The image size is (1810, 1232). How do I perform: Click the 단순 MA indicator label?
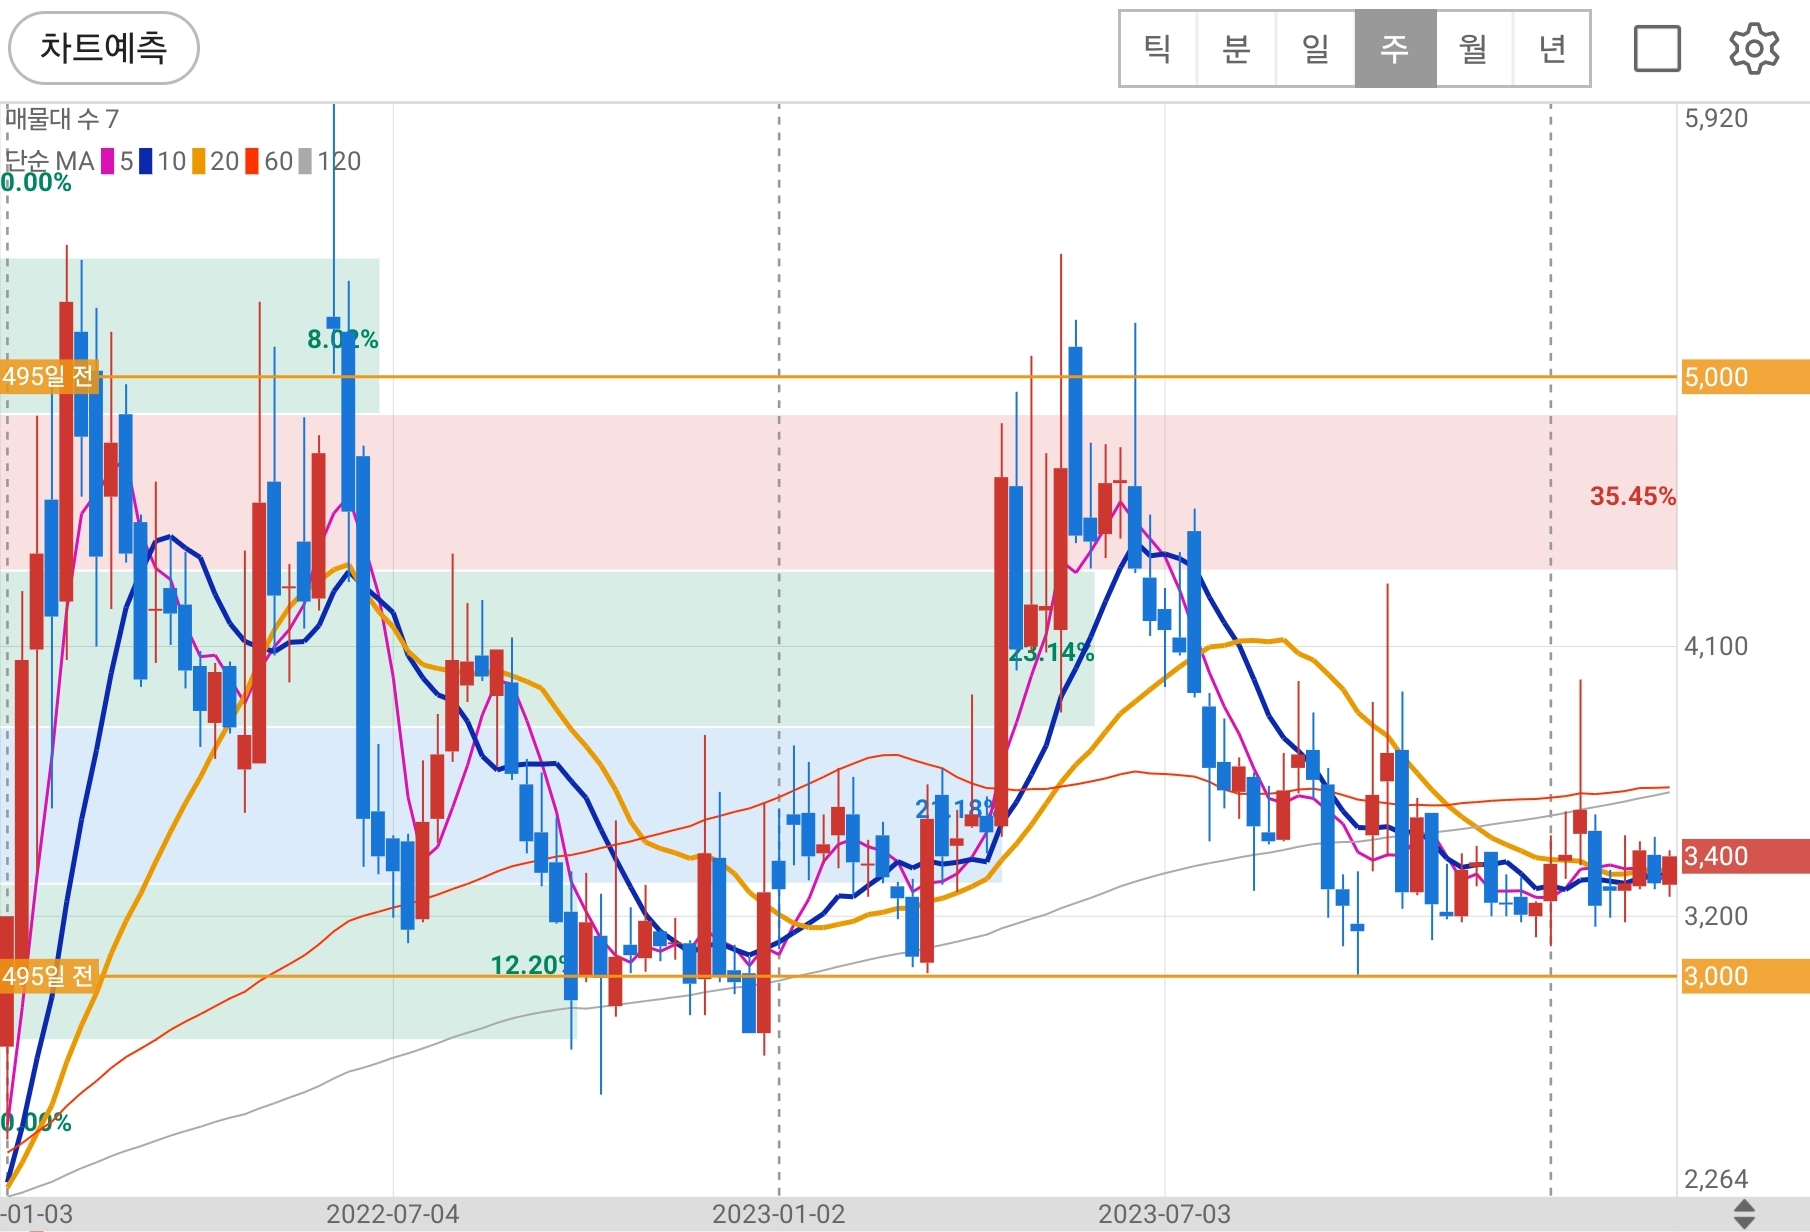coord(49,161)
